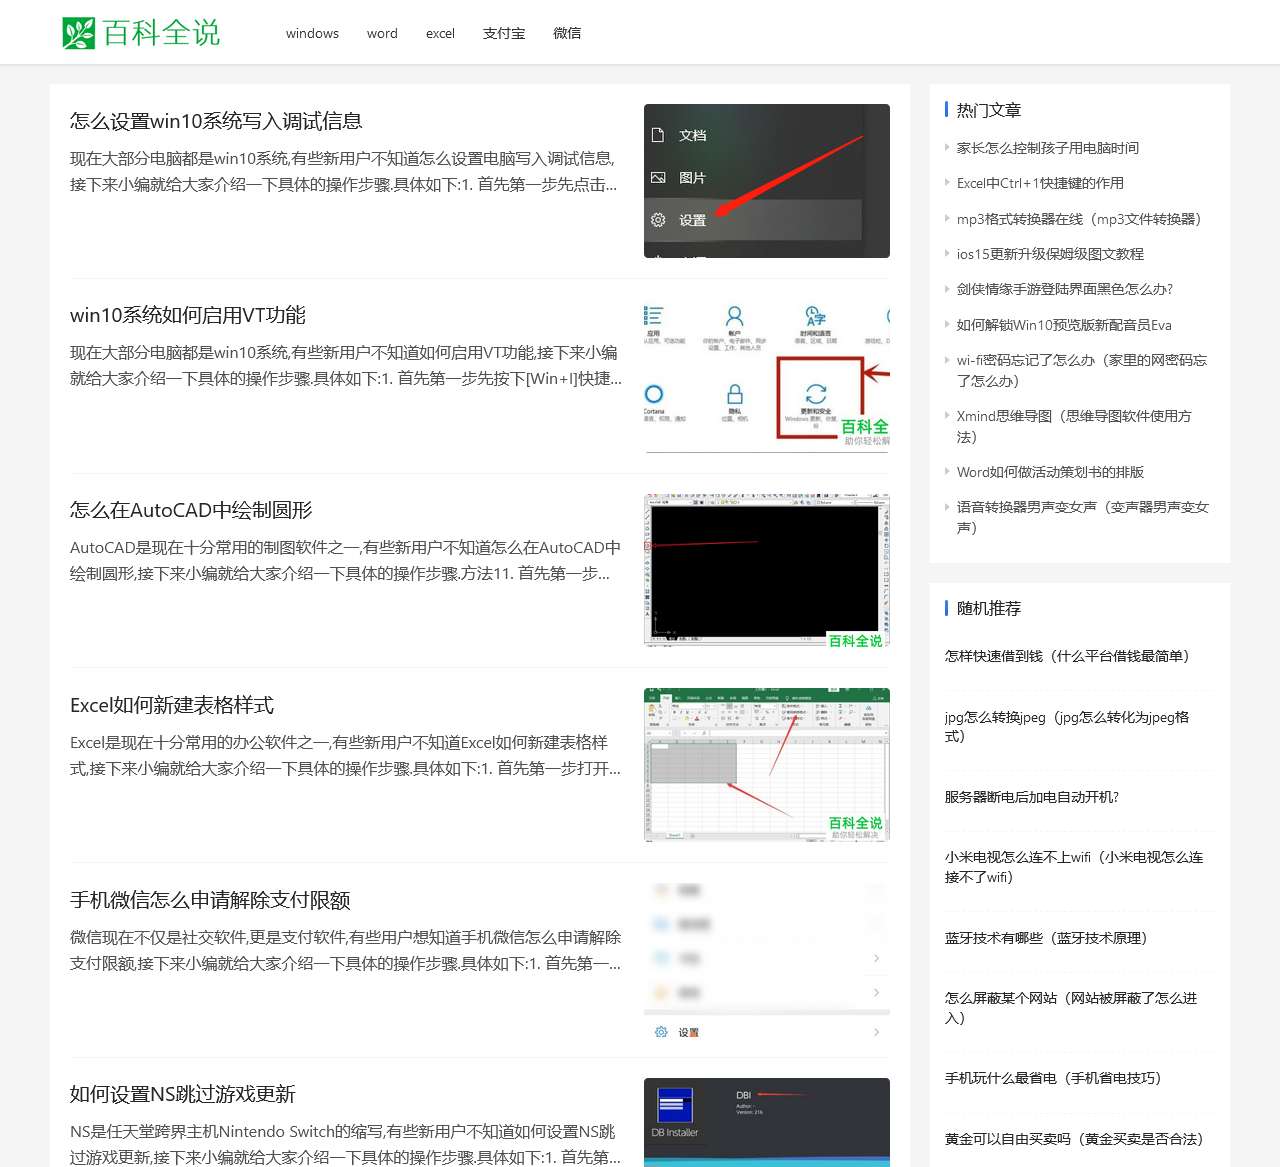Click the Excel中Ctrl+1快捷键的作用 link
The height and width of the screenshot is (1167, 1280).
click(x=1039, y=183)
